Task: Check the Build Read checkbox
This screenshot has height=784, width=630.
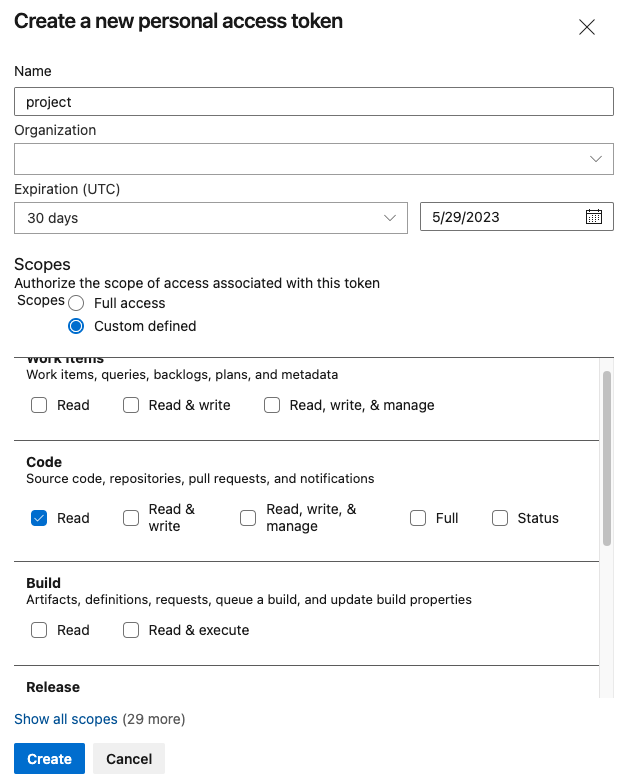Action: (39, 630)
